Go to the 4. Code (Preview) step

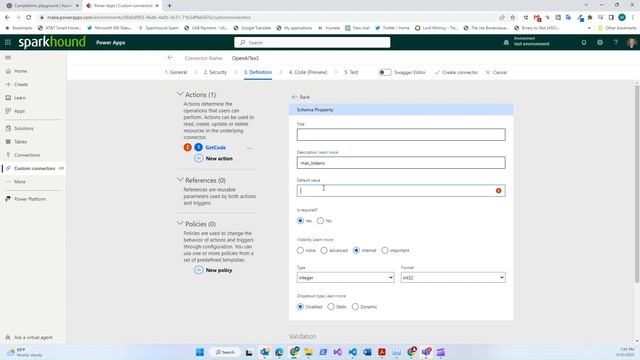click(308, 72)
